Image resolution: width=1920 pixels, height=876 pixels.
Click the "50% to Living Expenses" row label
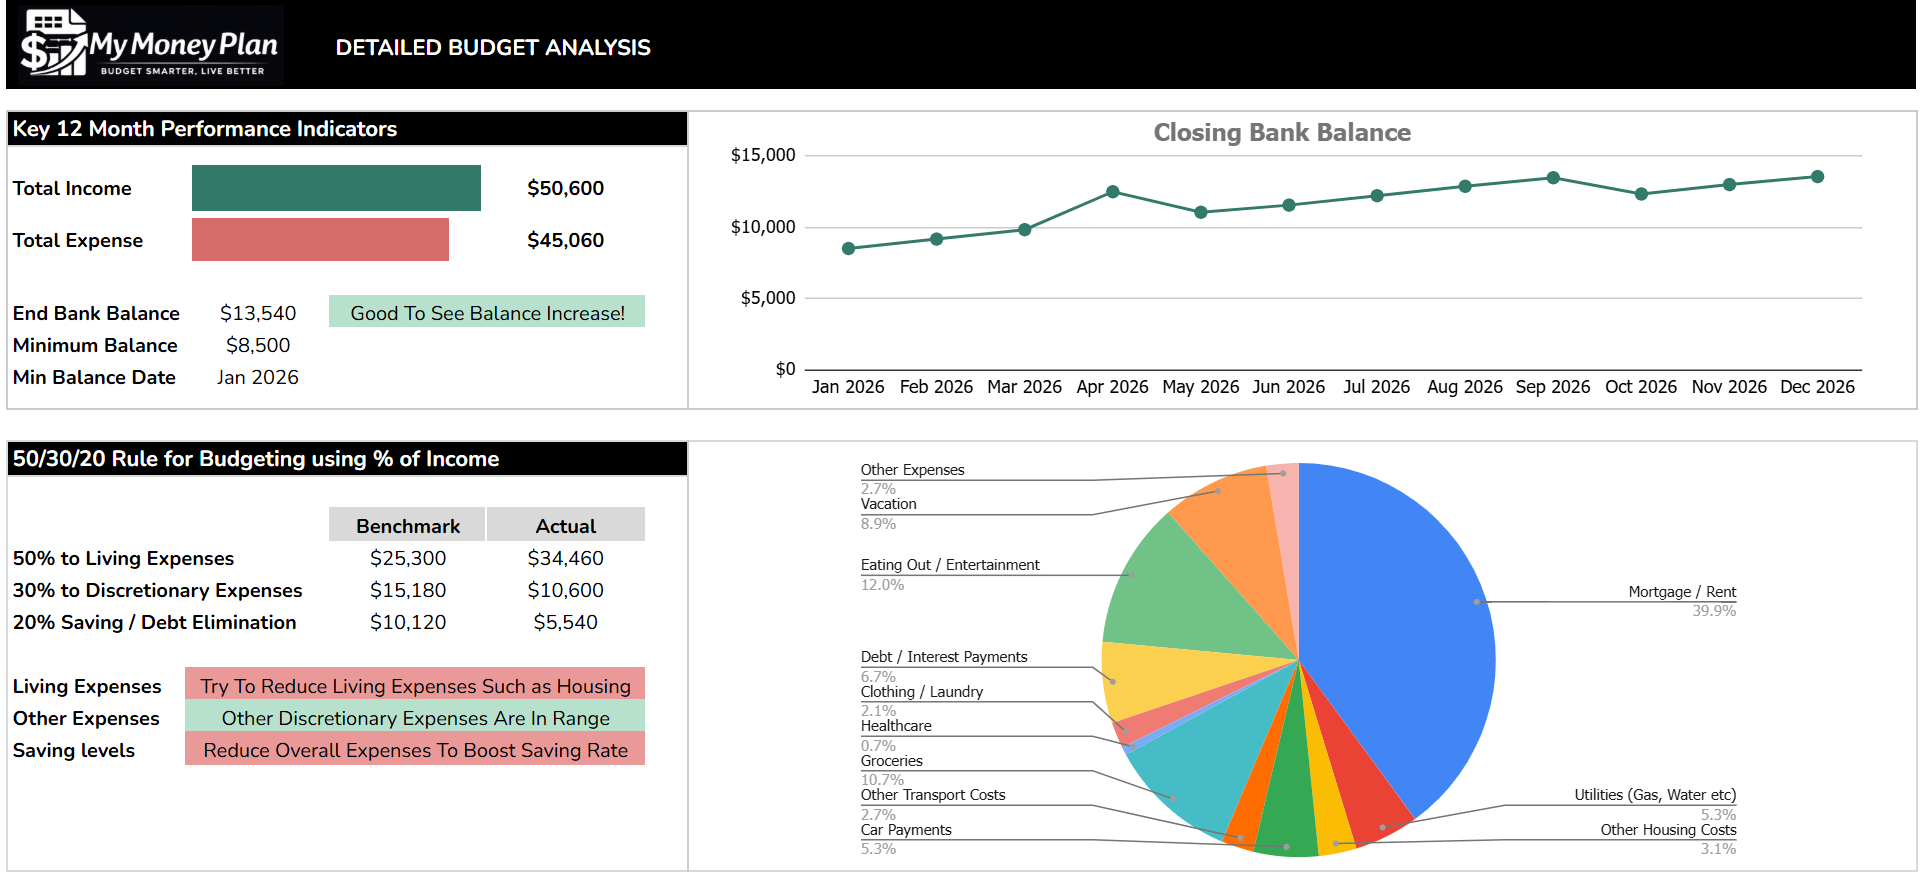(x=123, y=558)
